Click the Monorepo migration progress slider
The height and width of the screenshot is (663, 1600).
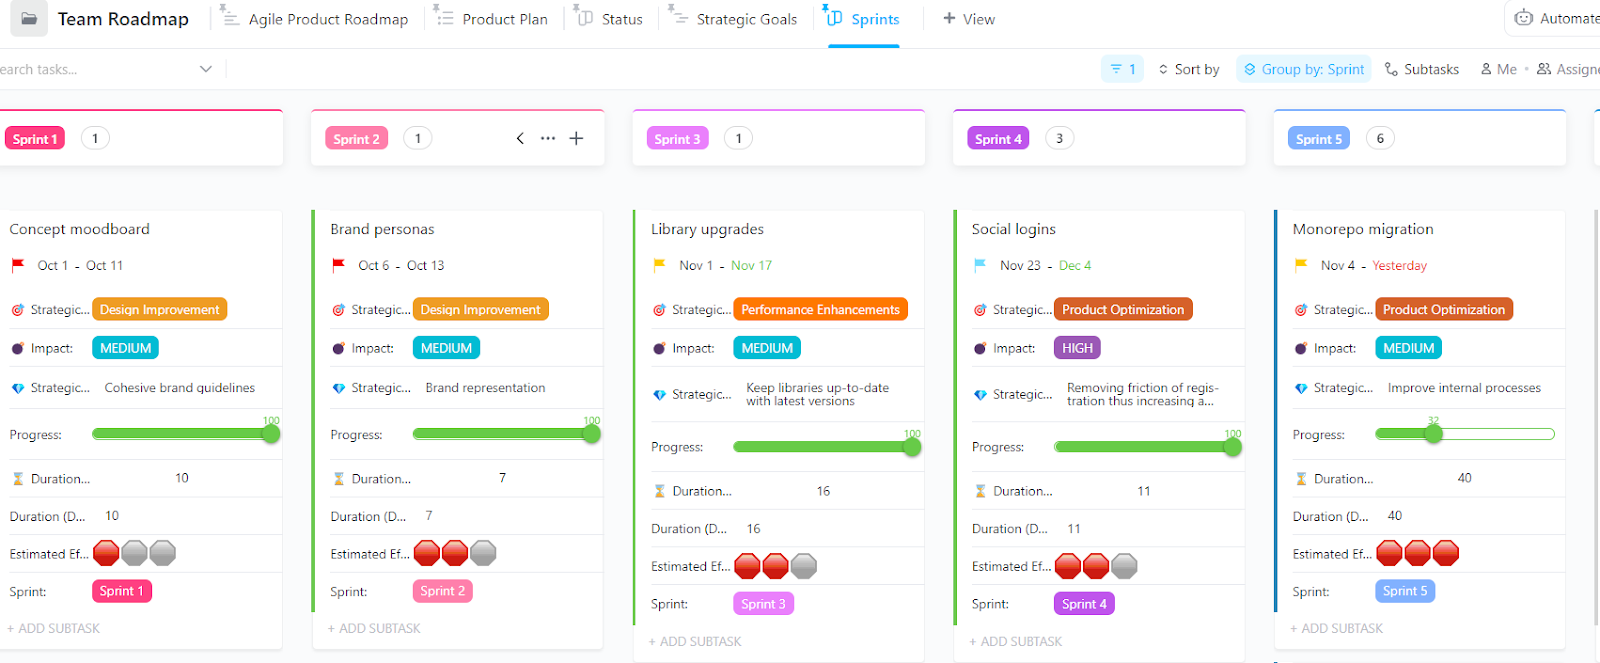point(1464,434)
